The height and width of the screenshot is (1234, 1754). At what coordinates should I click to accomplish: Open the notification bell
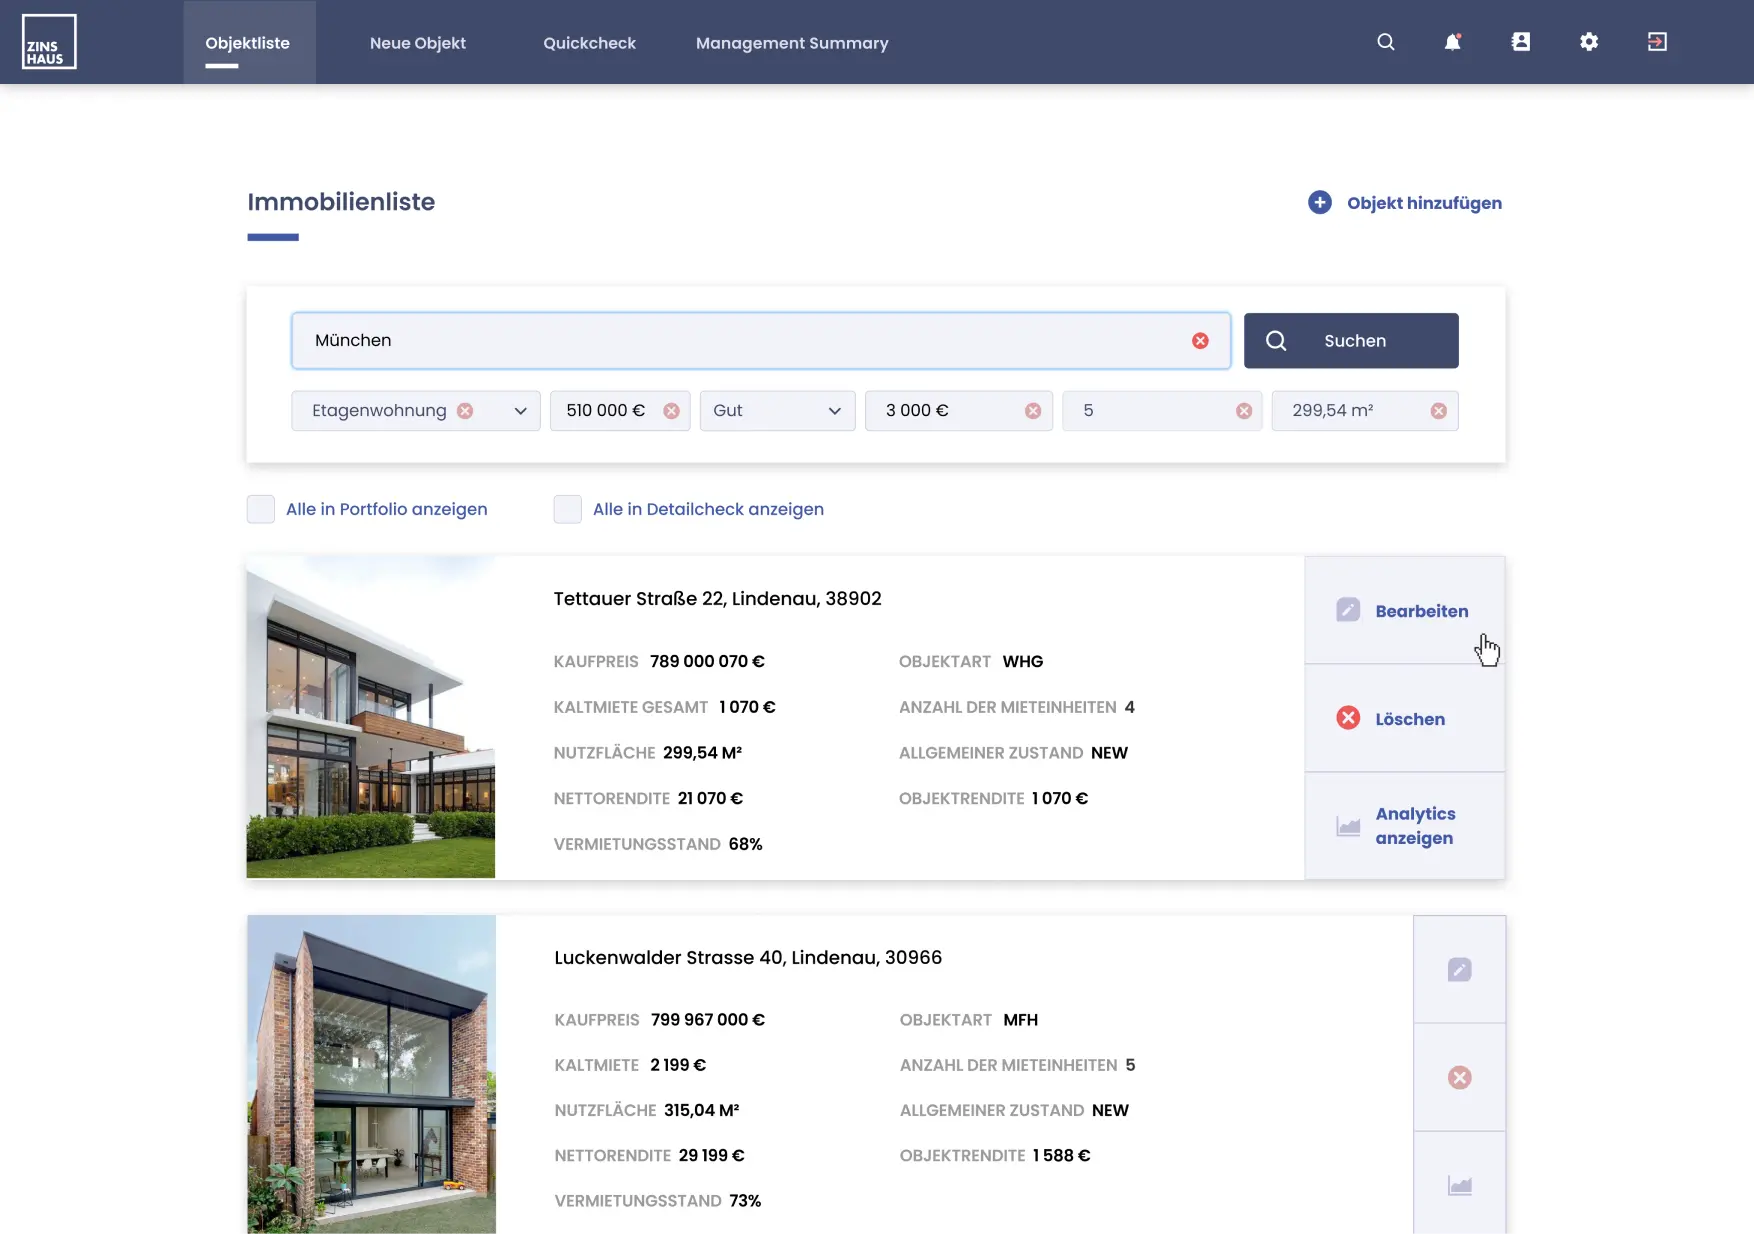point(1452,42)
